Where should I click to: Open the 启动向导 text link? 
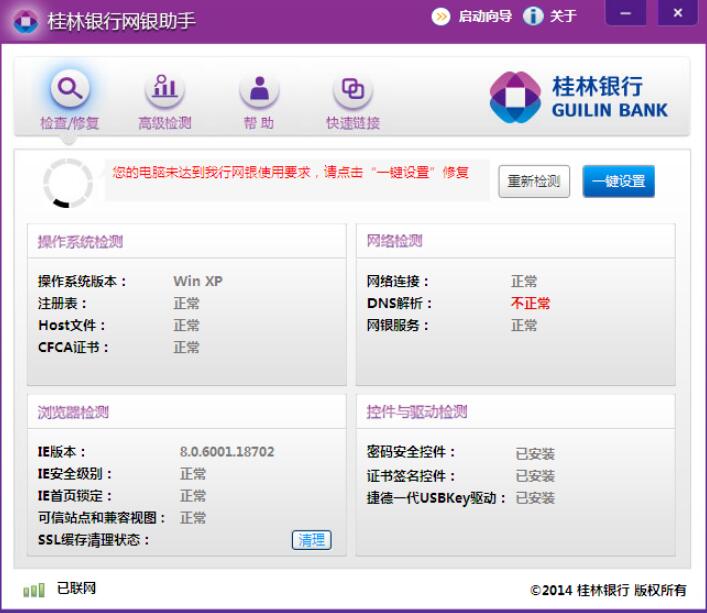point(485,17)
